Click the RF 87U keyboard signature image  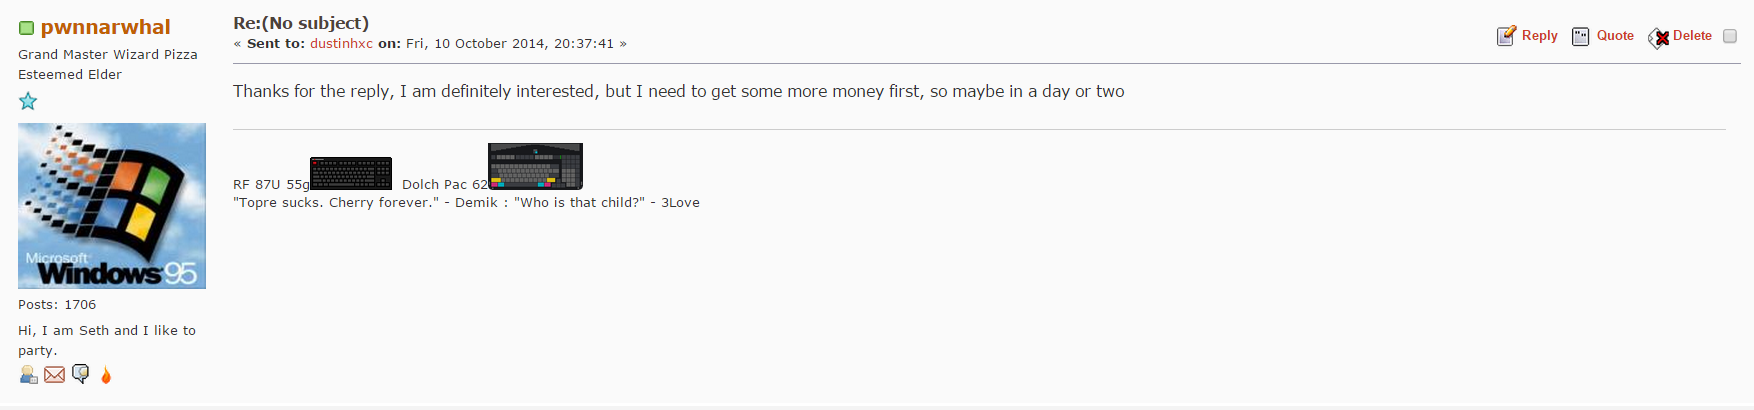point(351,174)
